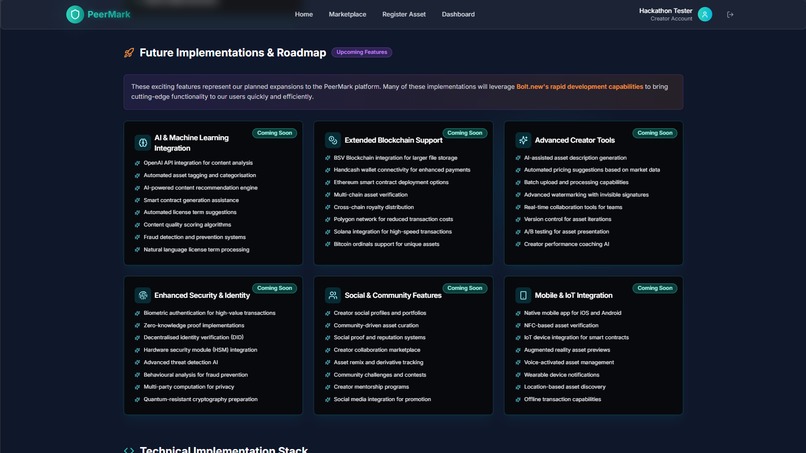Click 'Creator mentorship programs' text
The image size is (806, 453).
(x=371, y=387)
